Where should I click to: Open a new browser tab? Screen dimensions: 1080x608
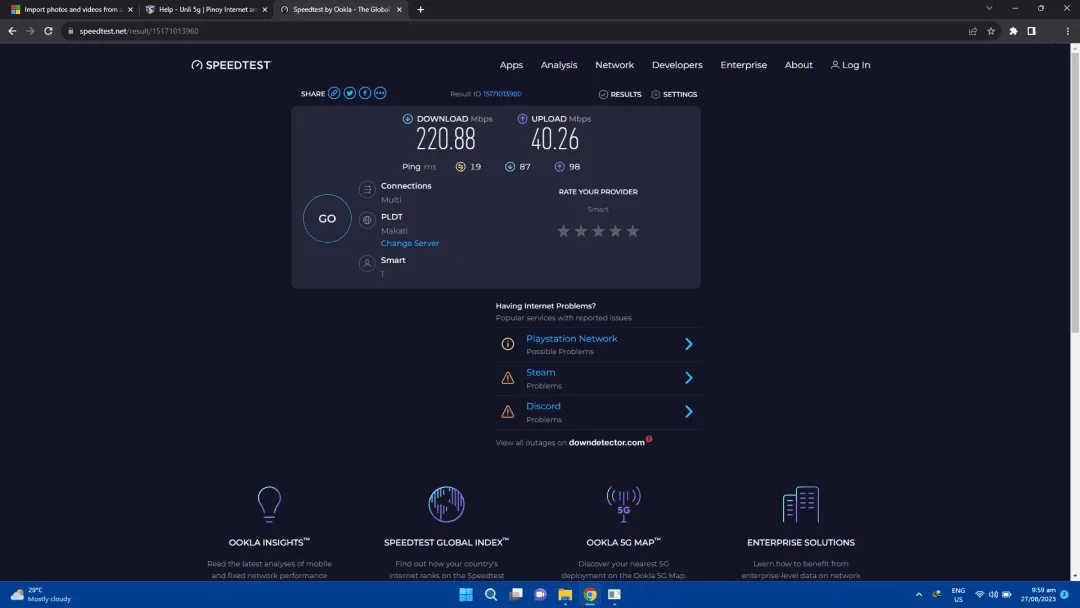[x=420, y=10]
